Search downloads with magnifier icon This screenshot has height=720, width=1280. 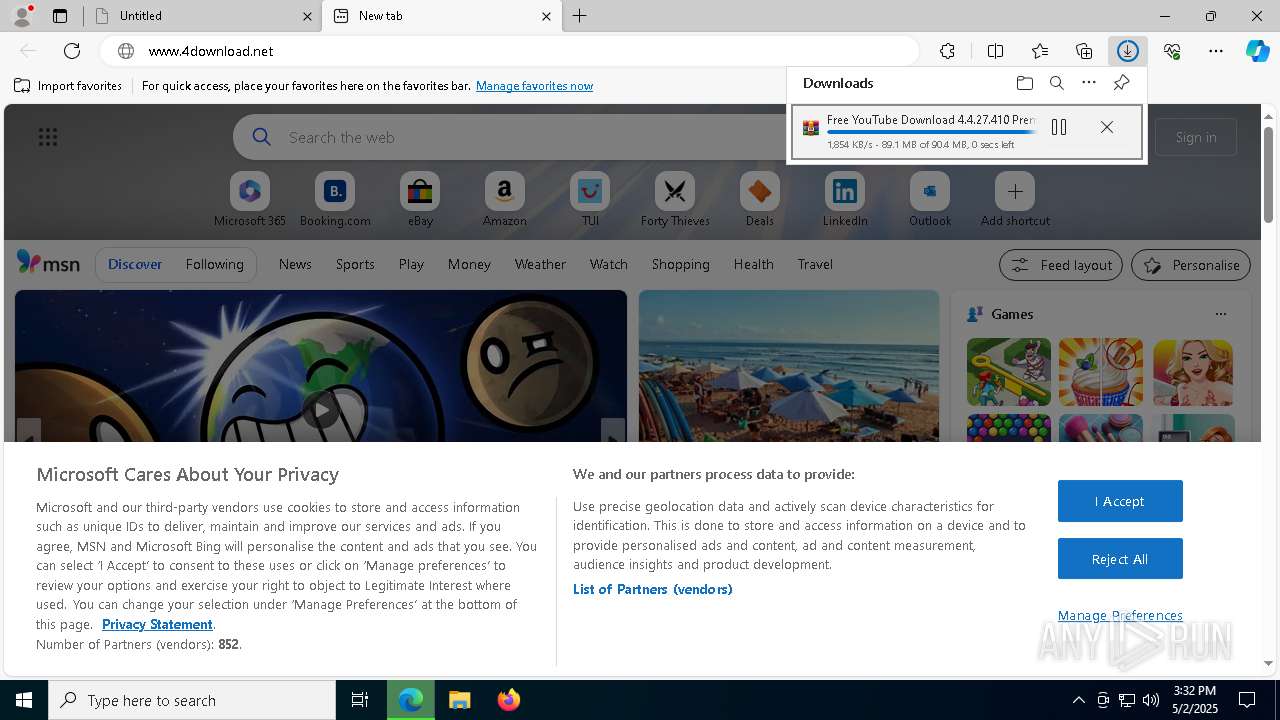[x=1057, y=83]
